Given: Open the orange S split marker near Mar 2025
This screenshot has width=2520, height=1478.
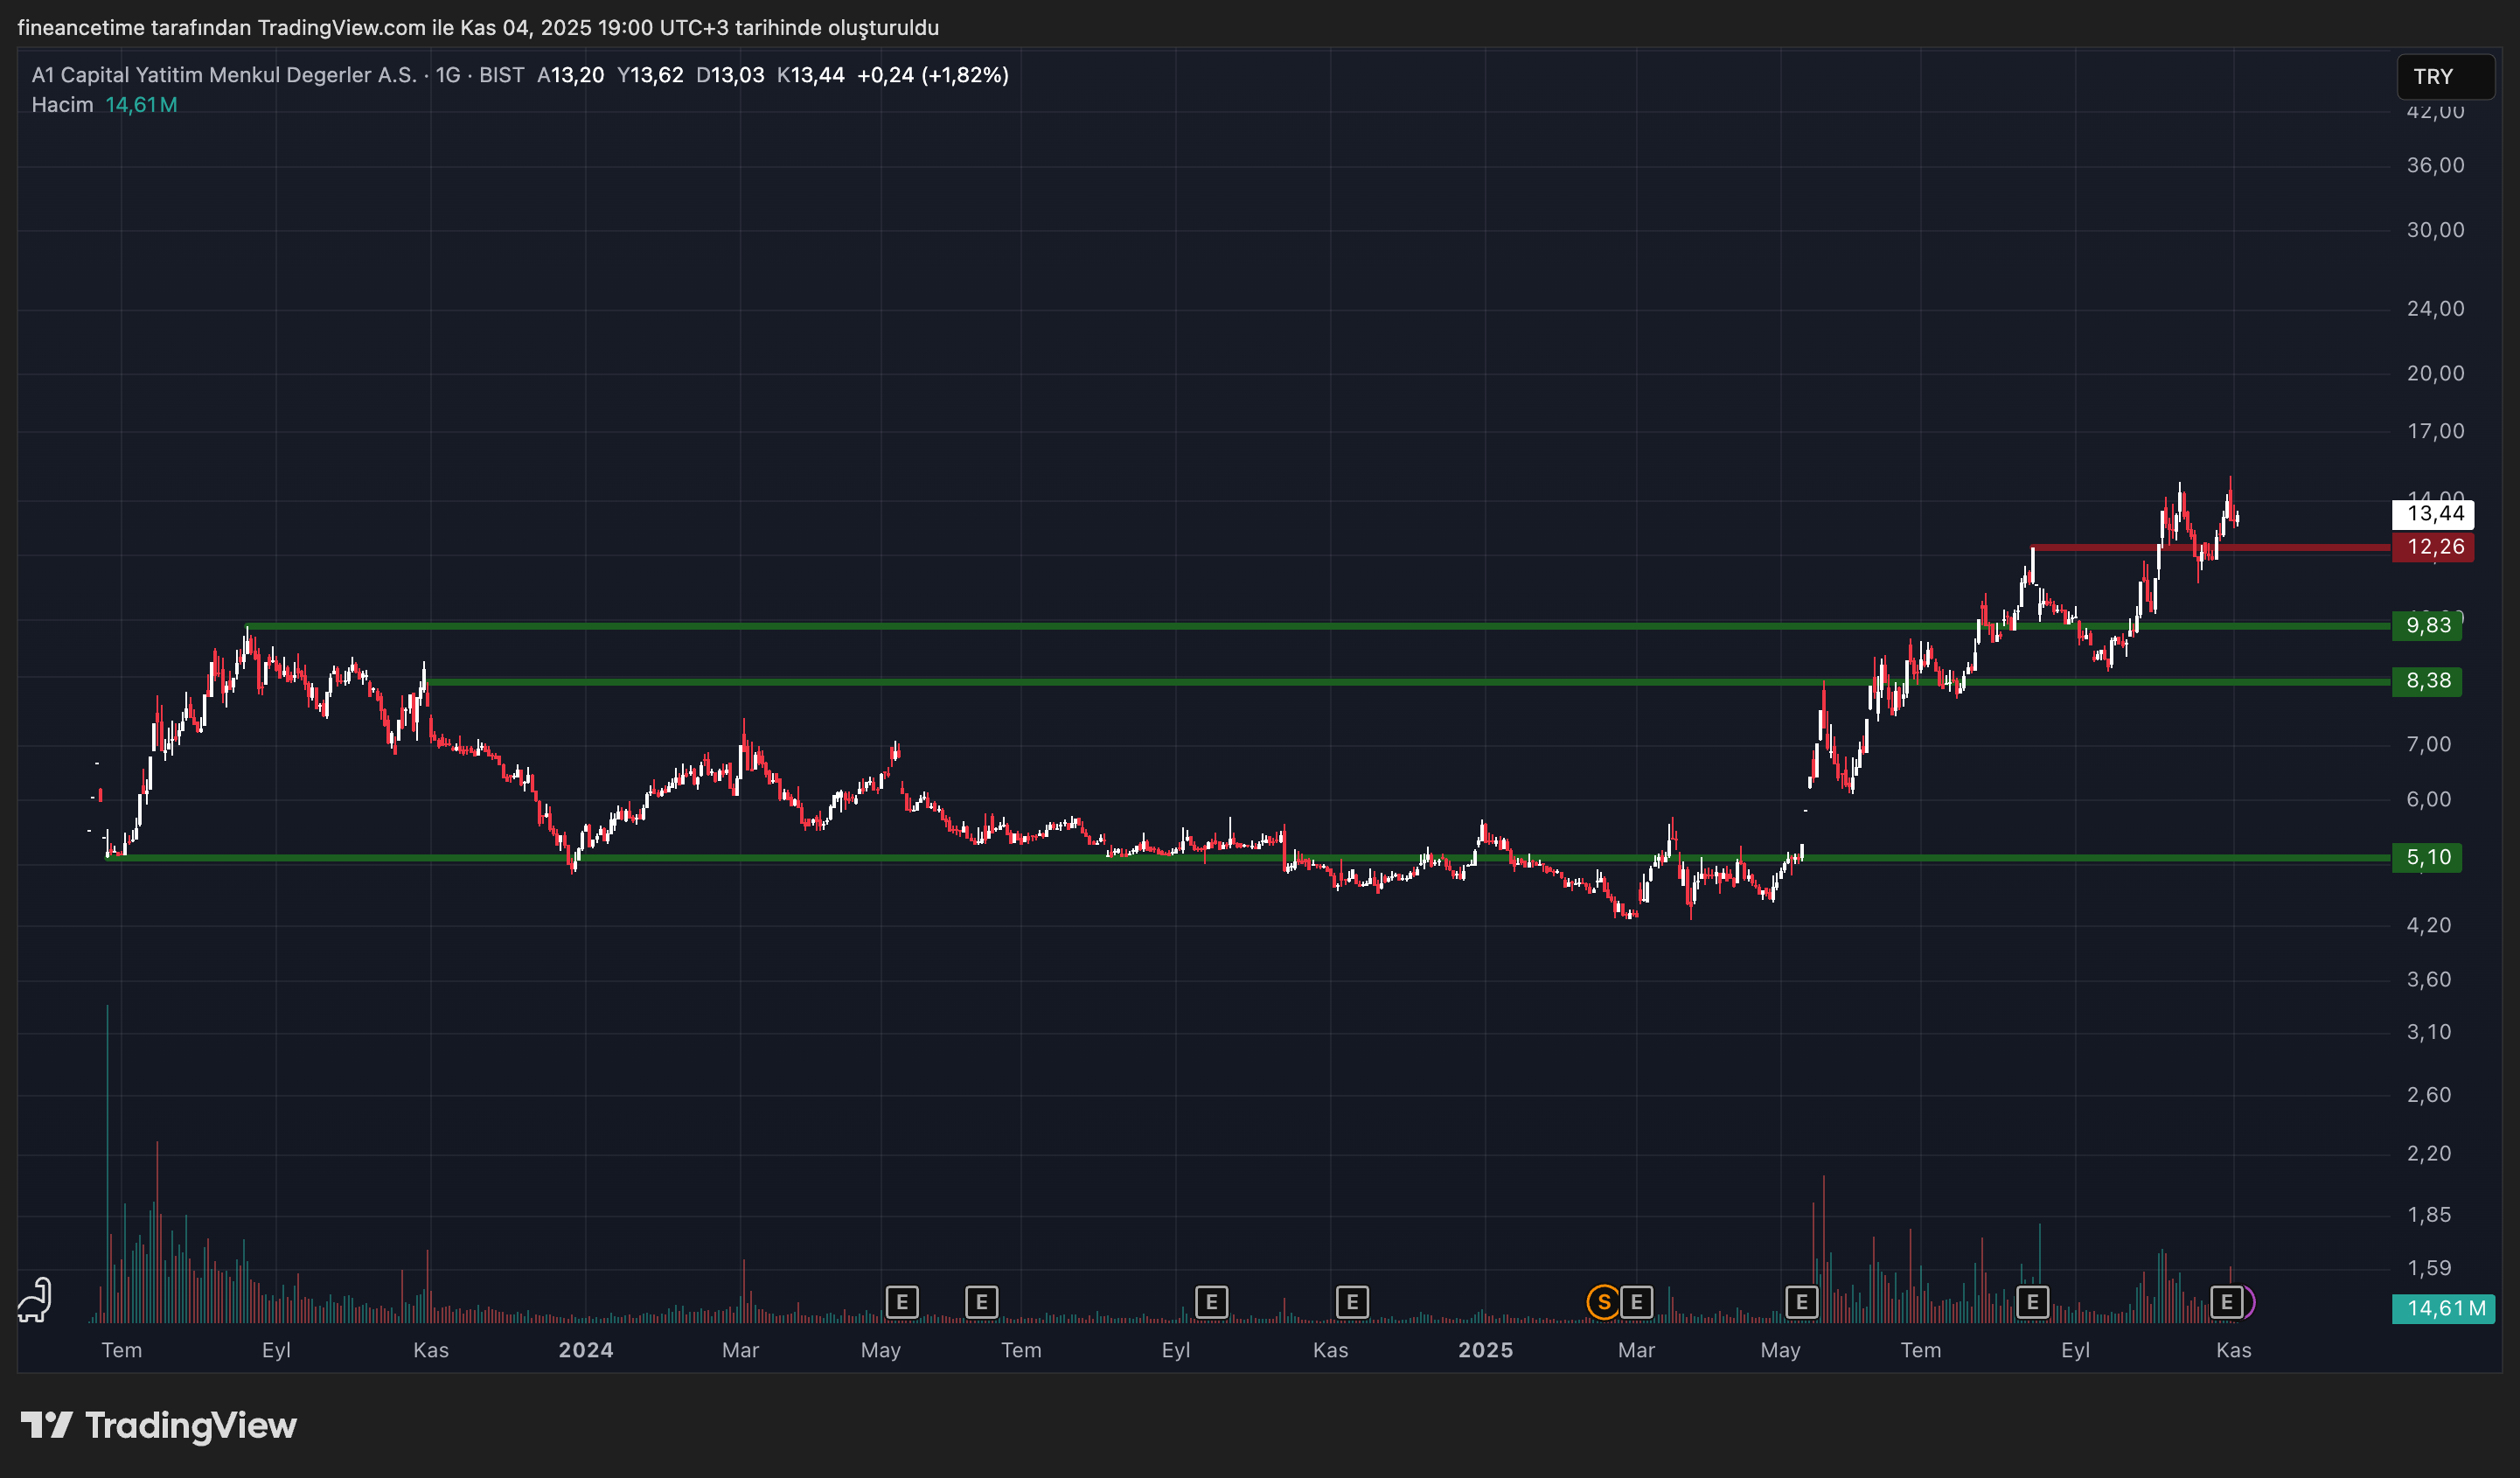Looking at the screenshot, I should (1604, 1302).
